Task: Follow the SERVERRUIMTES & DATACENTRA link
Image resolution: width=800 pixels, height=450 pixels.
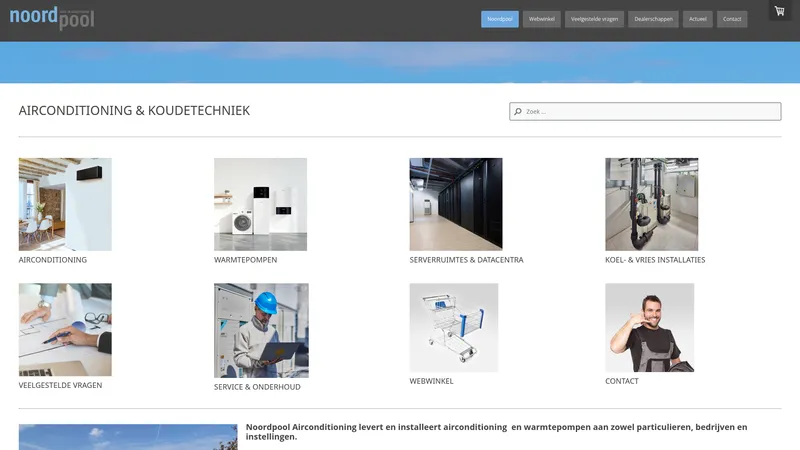Action: pyautogui.click(x=466, y=260)
